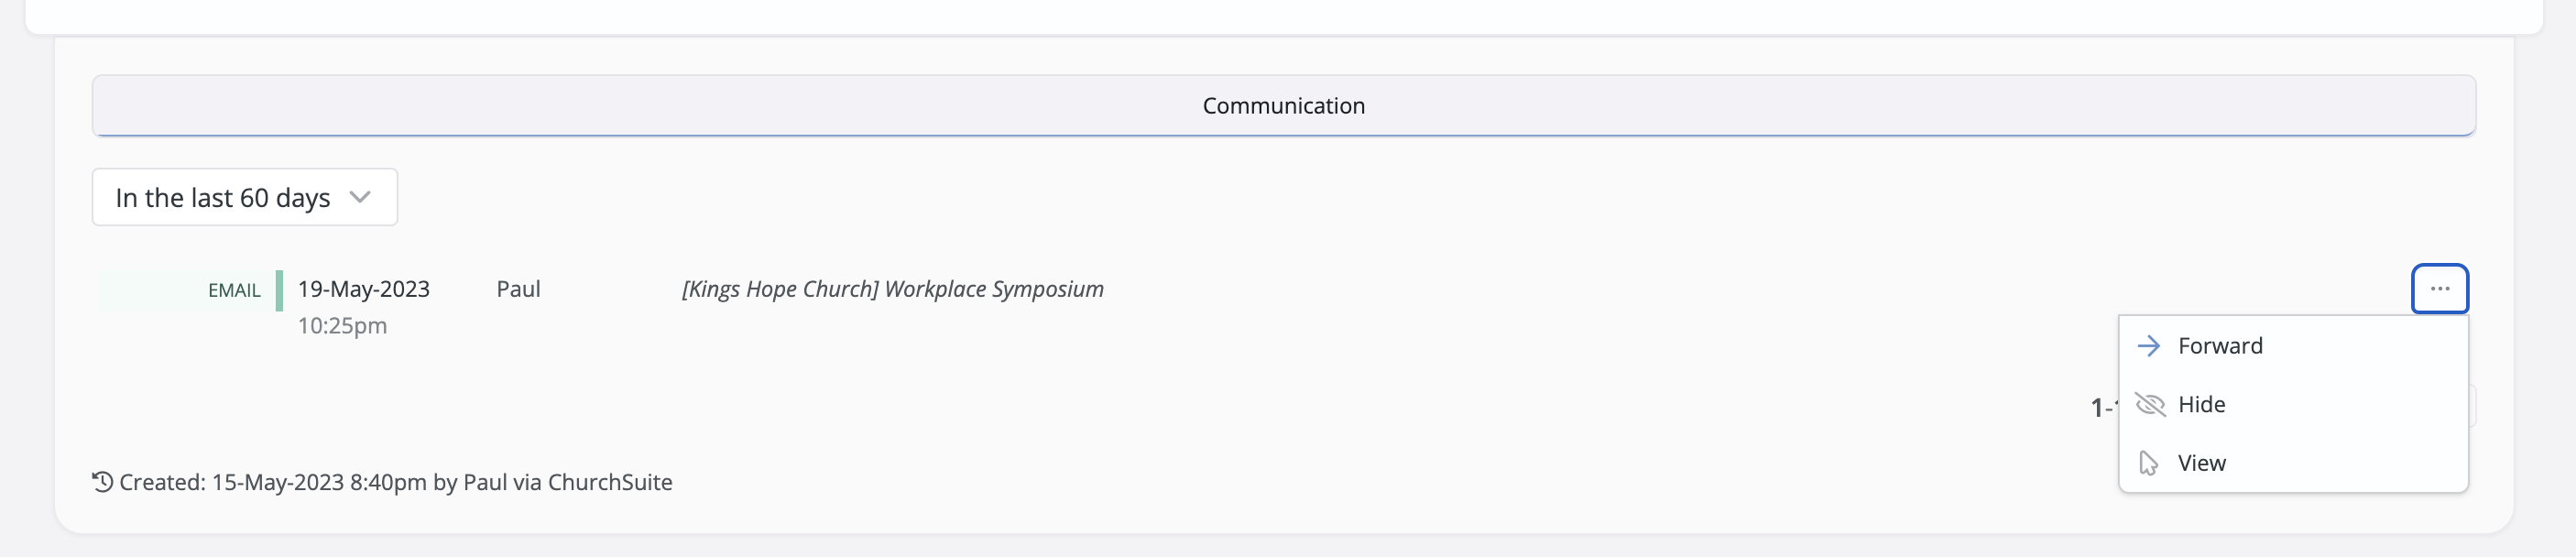Click the 10:25pm timestamp
2576x557 pixels.
342,326
